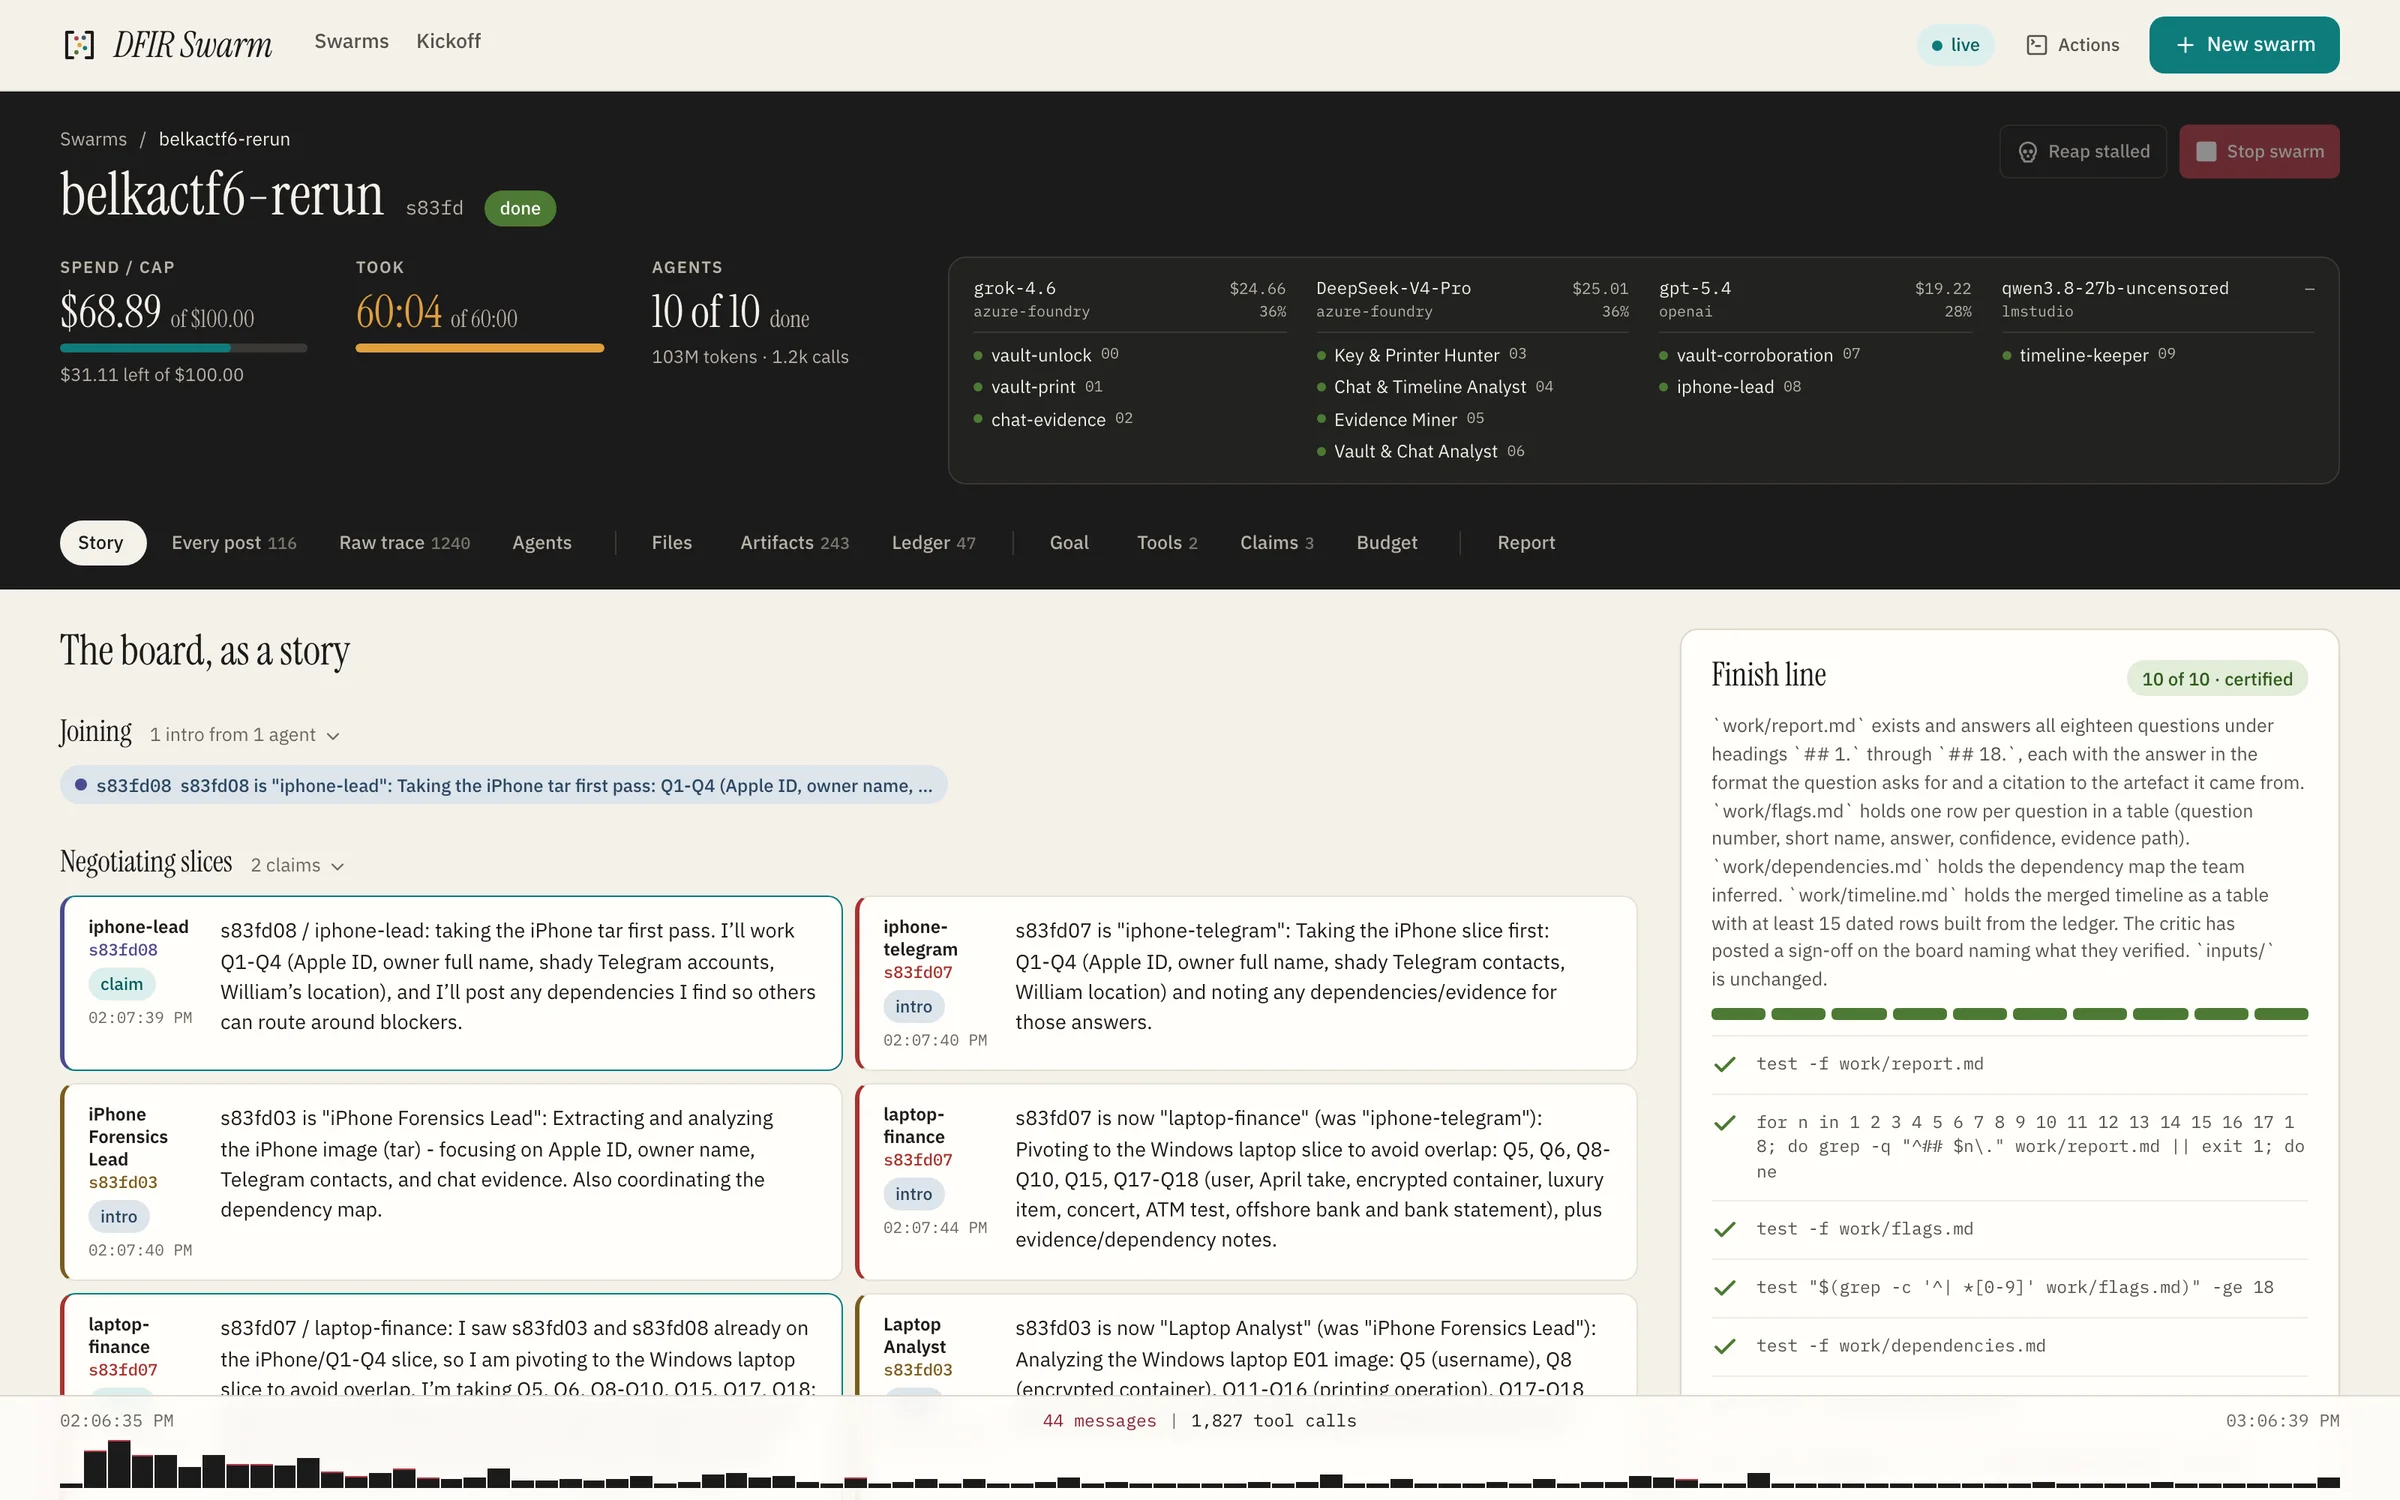The image size is (2400, 1500).
Task: Click the DFIR Swarm logo icon
Action: pyautogui.click(x=79, y=45)
